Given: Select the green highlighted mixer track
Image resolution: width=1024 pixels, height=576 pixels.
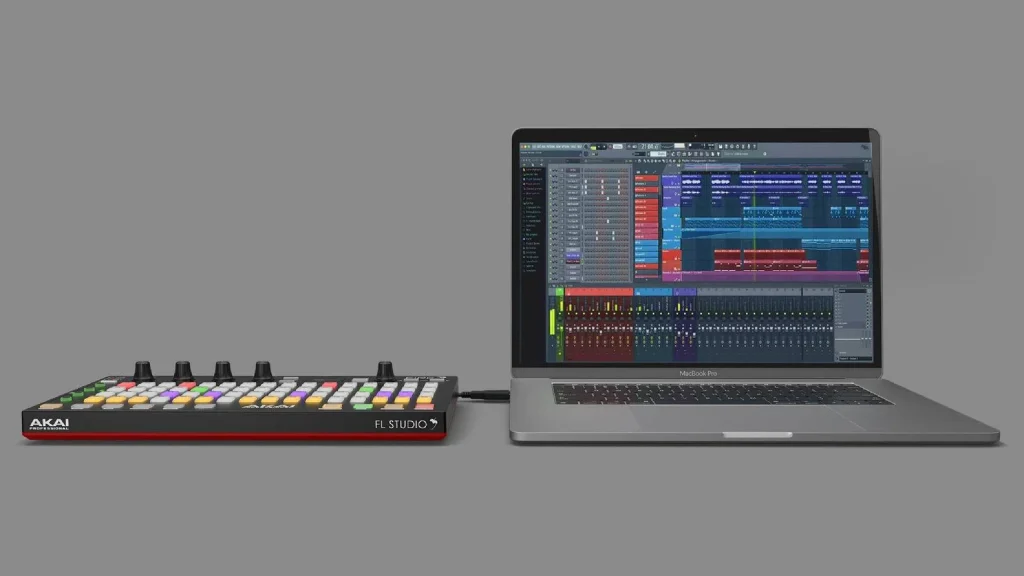Looking at the screenshot, I should click(560, 324).
